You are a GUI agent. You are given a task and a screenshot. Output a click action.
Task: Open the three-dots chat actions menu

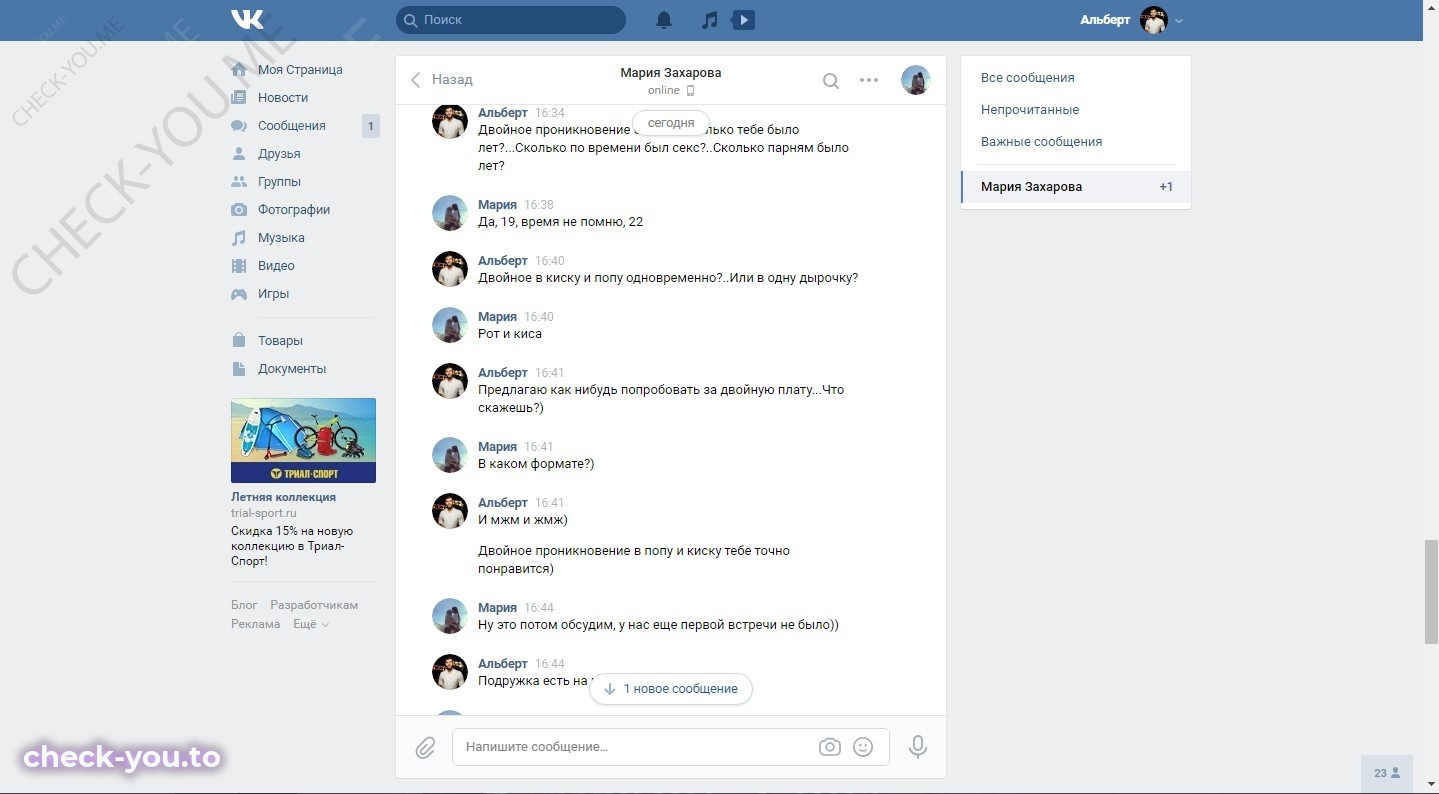pyautogui.click(x=869, y=80)
